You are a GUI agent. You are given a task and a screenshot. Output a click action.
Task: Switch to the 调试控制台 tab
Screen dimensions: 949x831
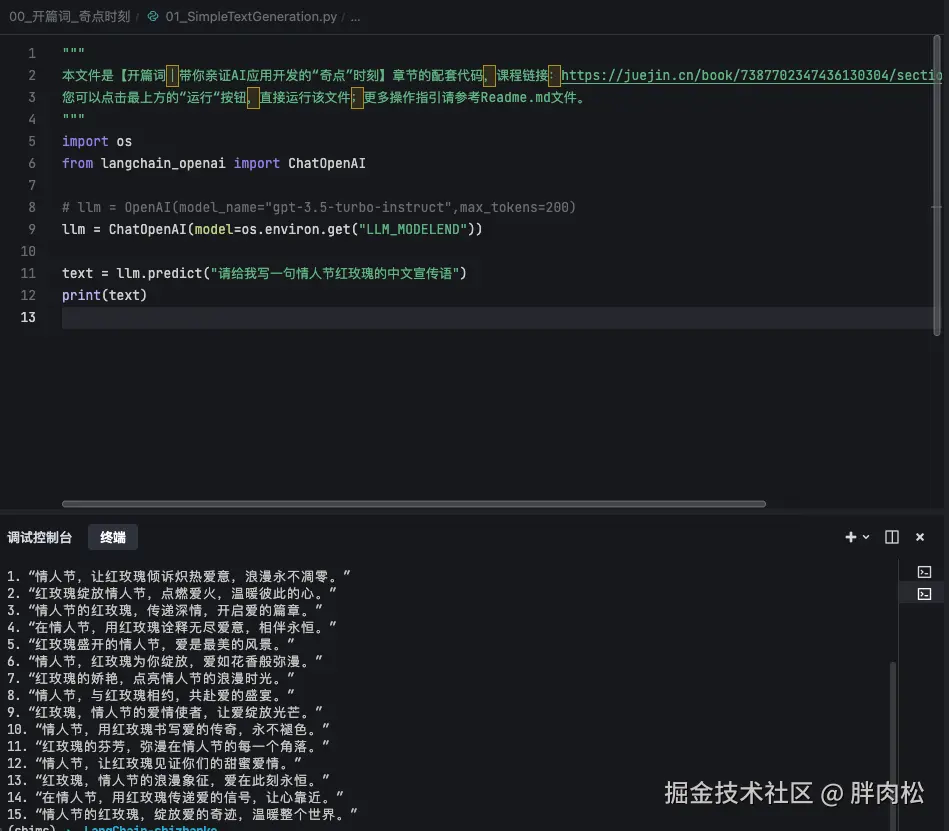[x=40, y=537]
